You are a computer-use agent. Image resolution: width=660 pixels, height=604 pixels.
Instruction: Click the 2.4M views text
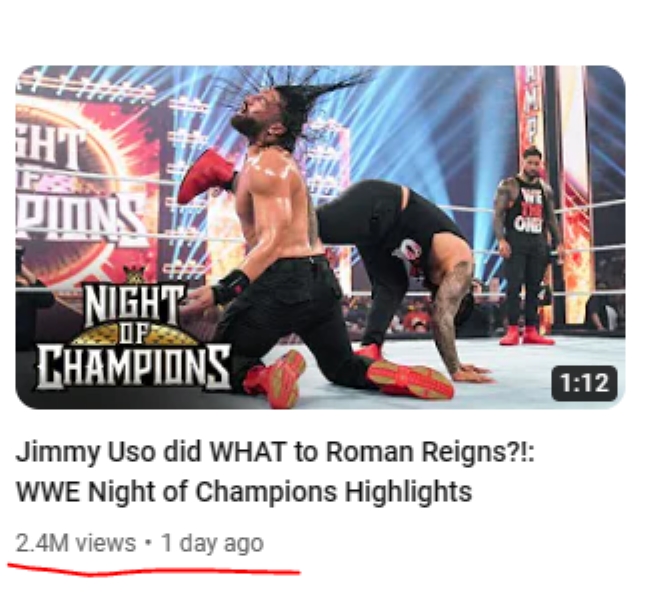tap(76, 543)
